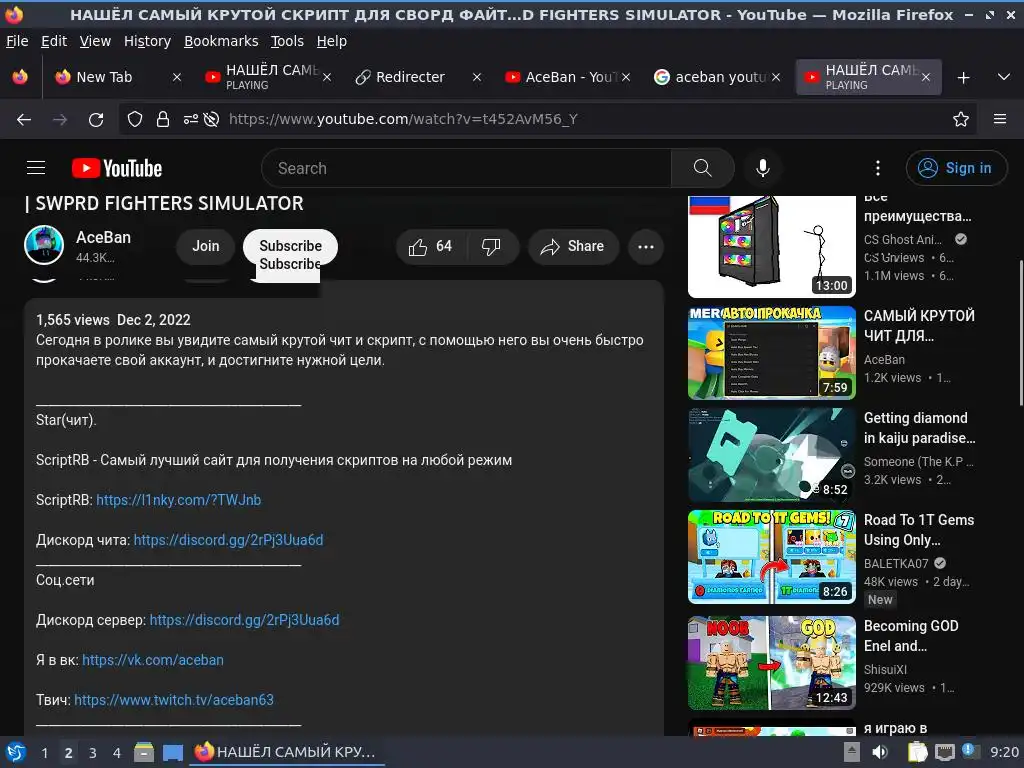Viewport: 1024px width, 768px height.
Task: Open the Дискорд чита discord link
Action: pyautogui.click(x=228, y=540)
